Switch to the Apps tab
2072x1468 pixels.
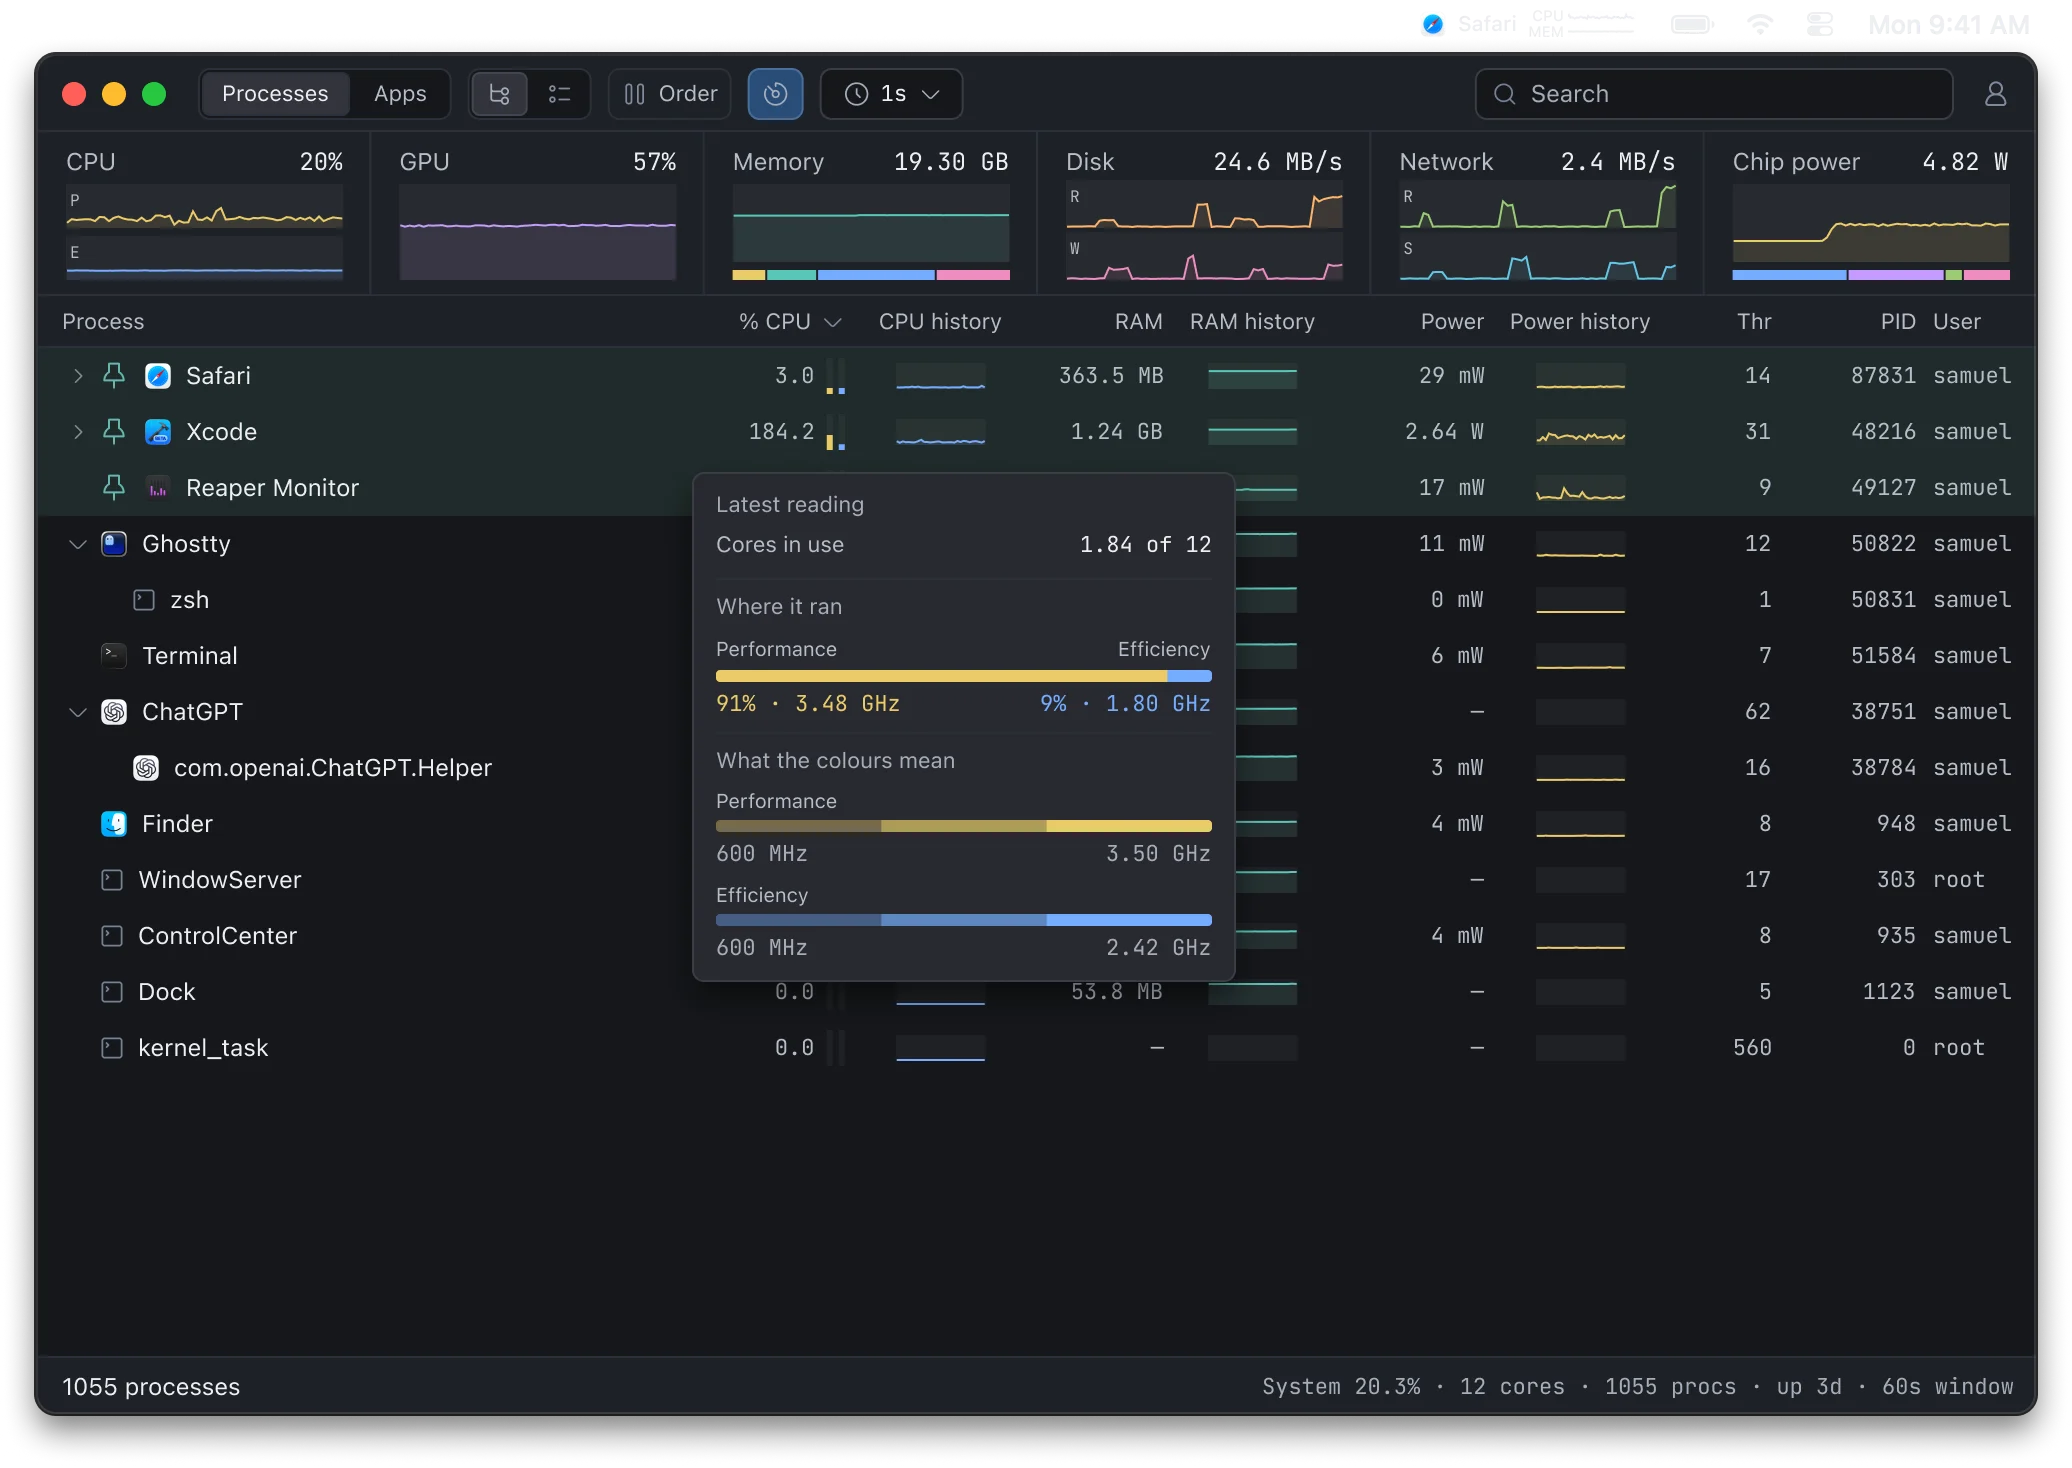(x=400, y=94)
